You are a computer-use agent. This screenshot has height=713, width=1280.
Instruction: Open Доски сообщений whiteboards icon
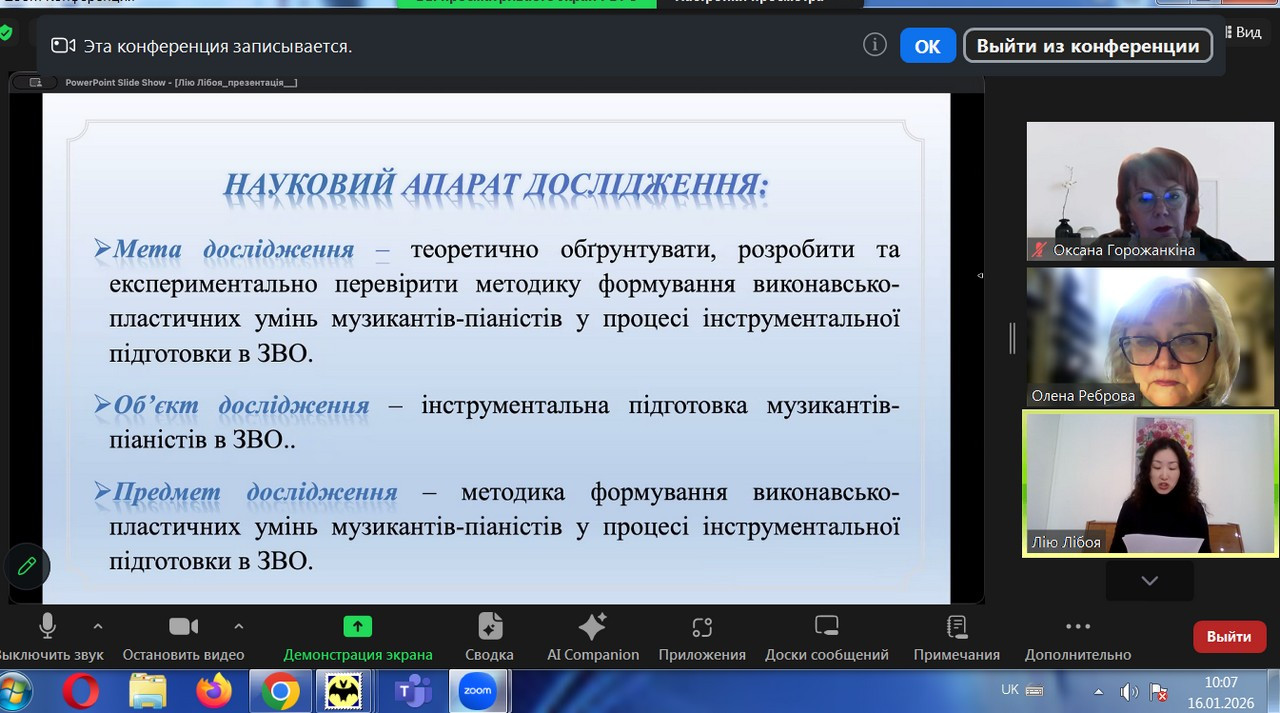click(826, 627)
